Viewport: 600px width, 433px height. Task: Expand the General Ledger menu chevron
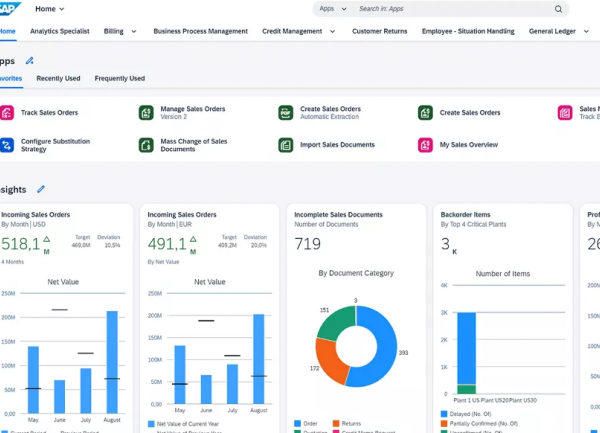[586, 31]
